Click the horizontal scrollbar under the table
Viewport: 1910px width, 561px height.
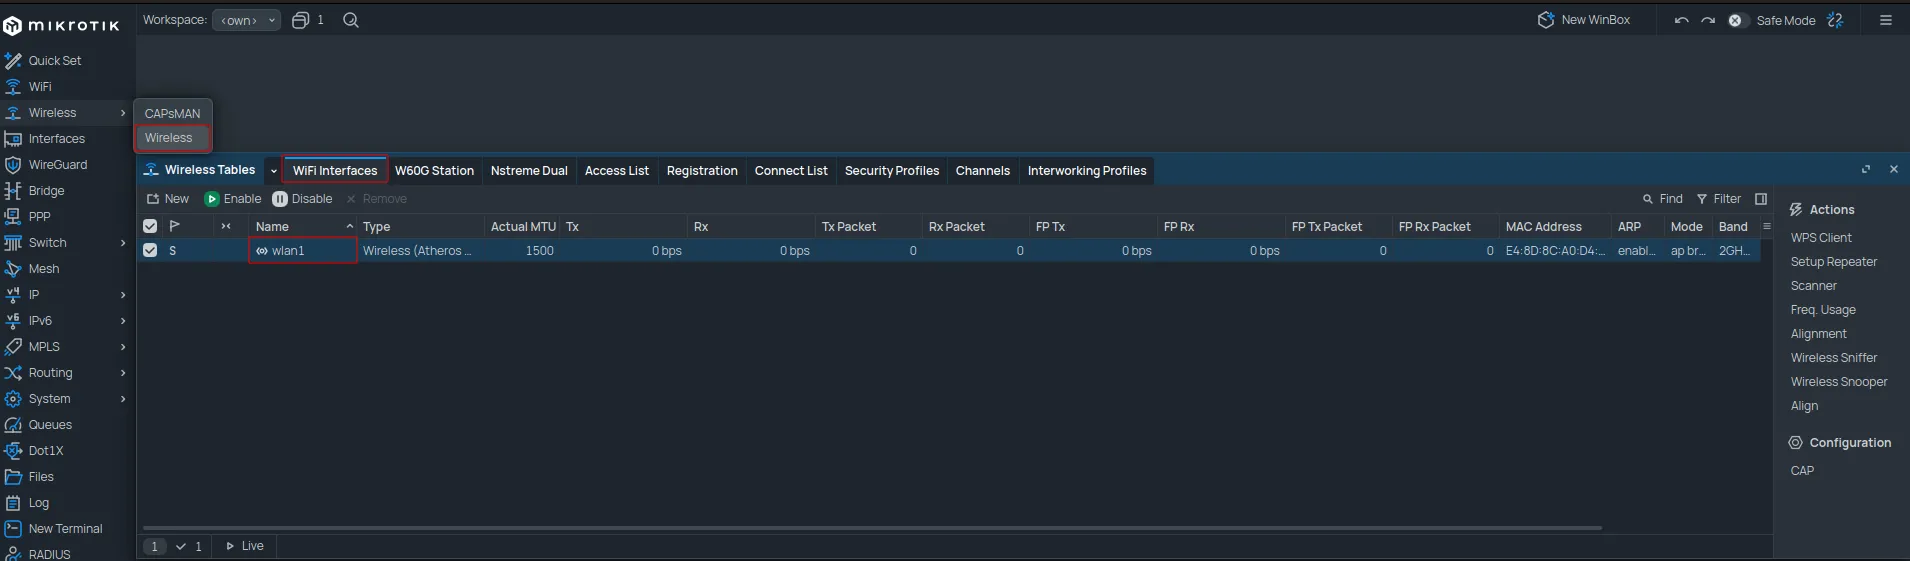pyautogui.click(x=871, y=528)
